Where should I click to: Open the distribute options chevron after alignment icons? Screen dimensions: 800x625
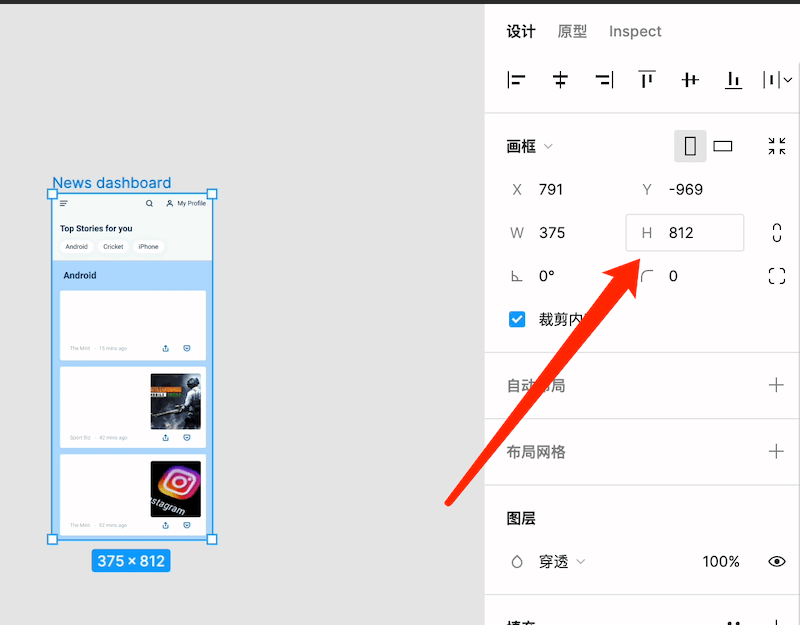(x=788, y=79)
